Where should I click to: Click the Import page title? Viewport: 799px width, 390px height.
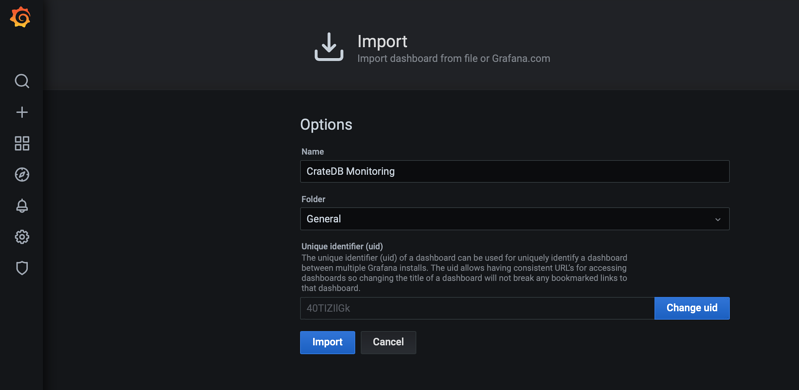pyautogui.click(x=382, y=41)
